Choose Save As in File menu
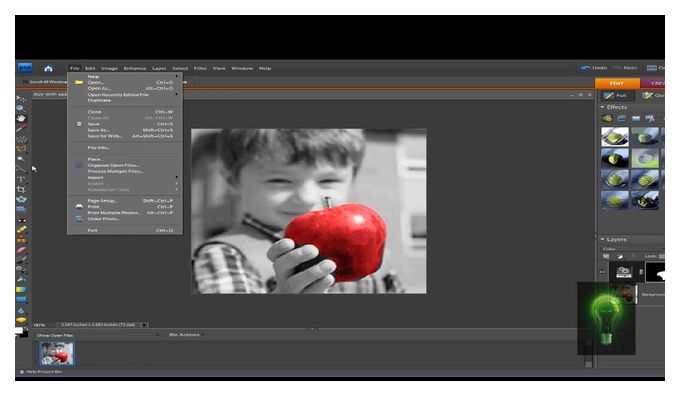 coord(125,130)
